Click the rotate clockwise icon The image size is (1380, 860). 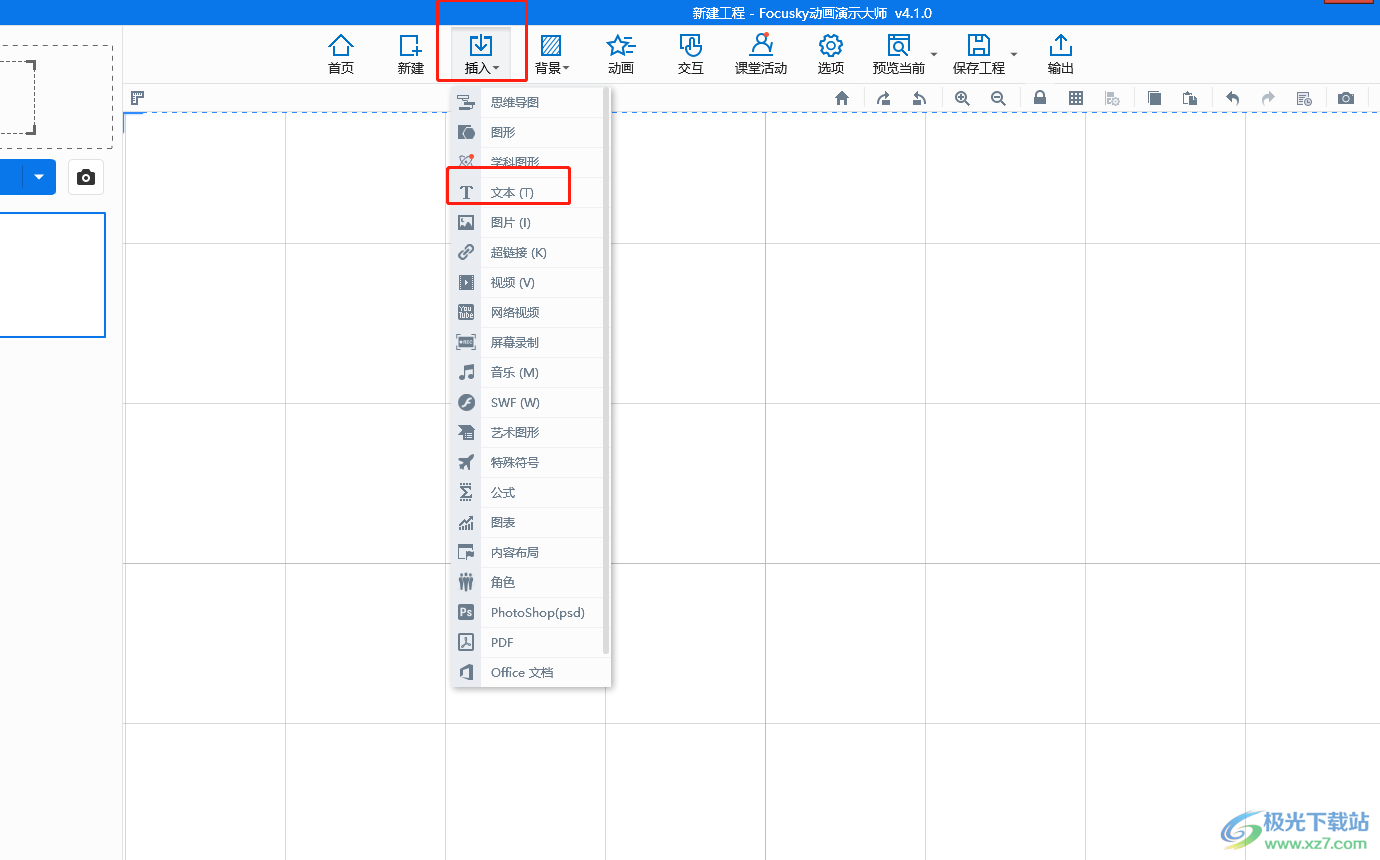pos(883,98)
